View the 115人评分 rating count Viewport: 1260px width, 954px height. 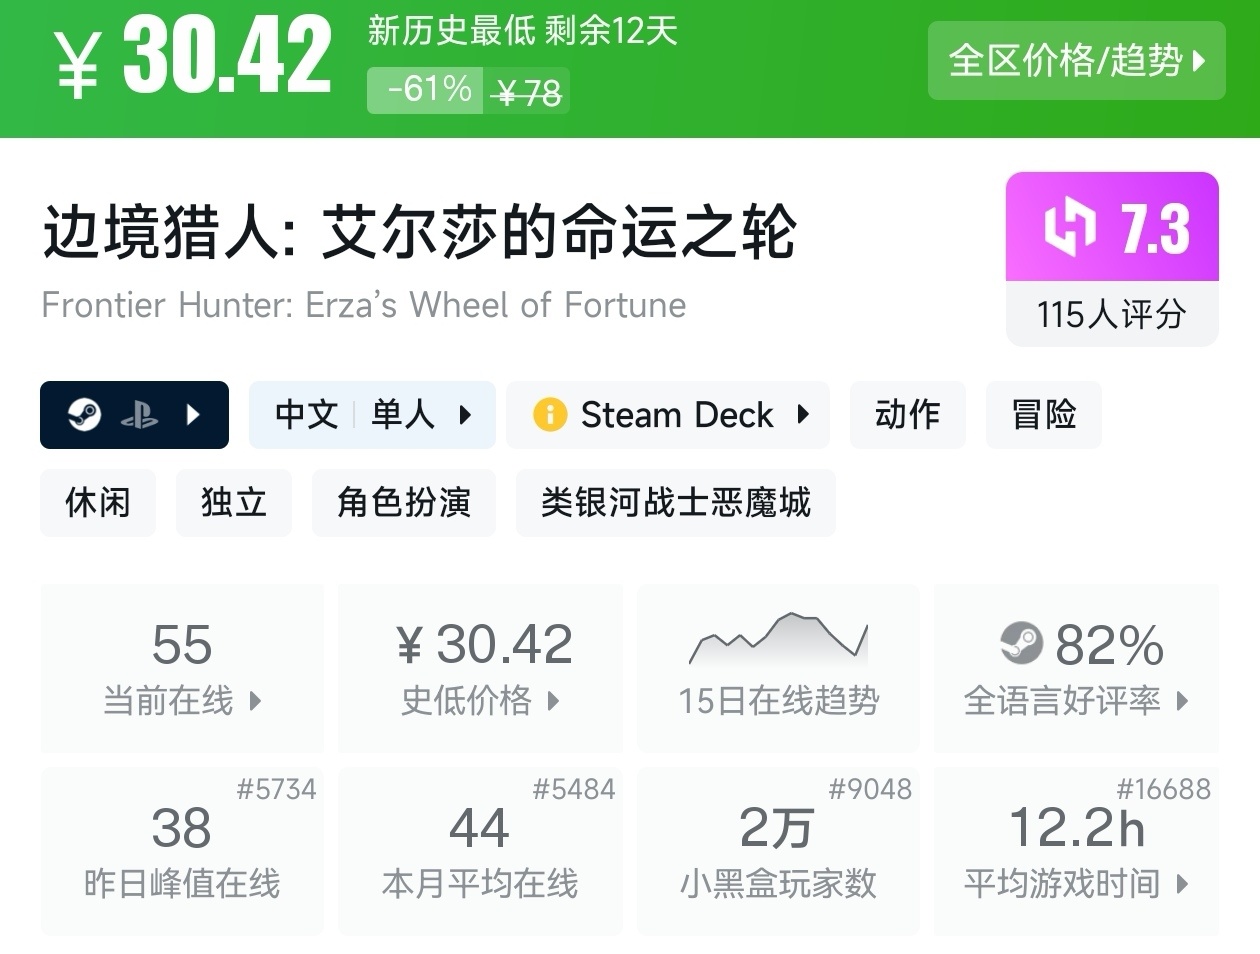(1111, 314)
